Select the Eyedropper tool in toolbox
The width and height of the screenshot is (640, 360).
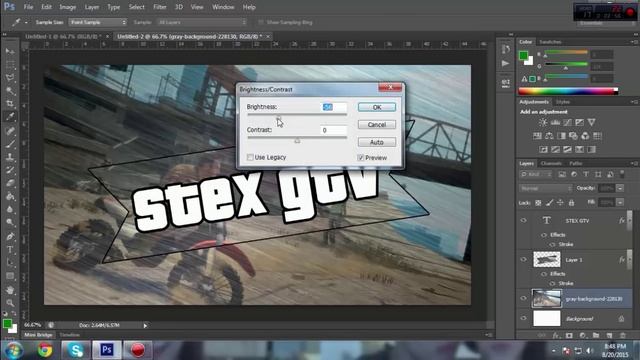(10, 117)
